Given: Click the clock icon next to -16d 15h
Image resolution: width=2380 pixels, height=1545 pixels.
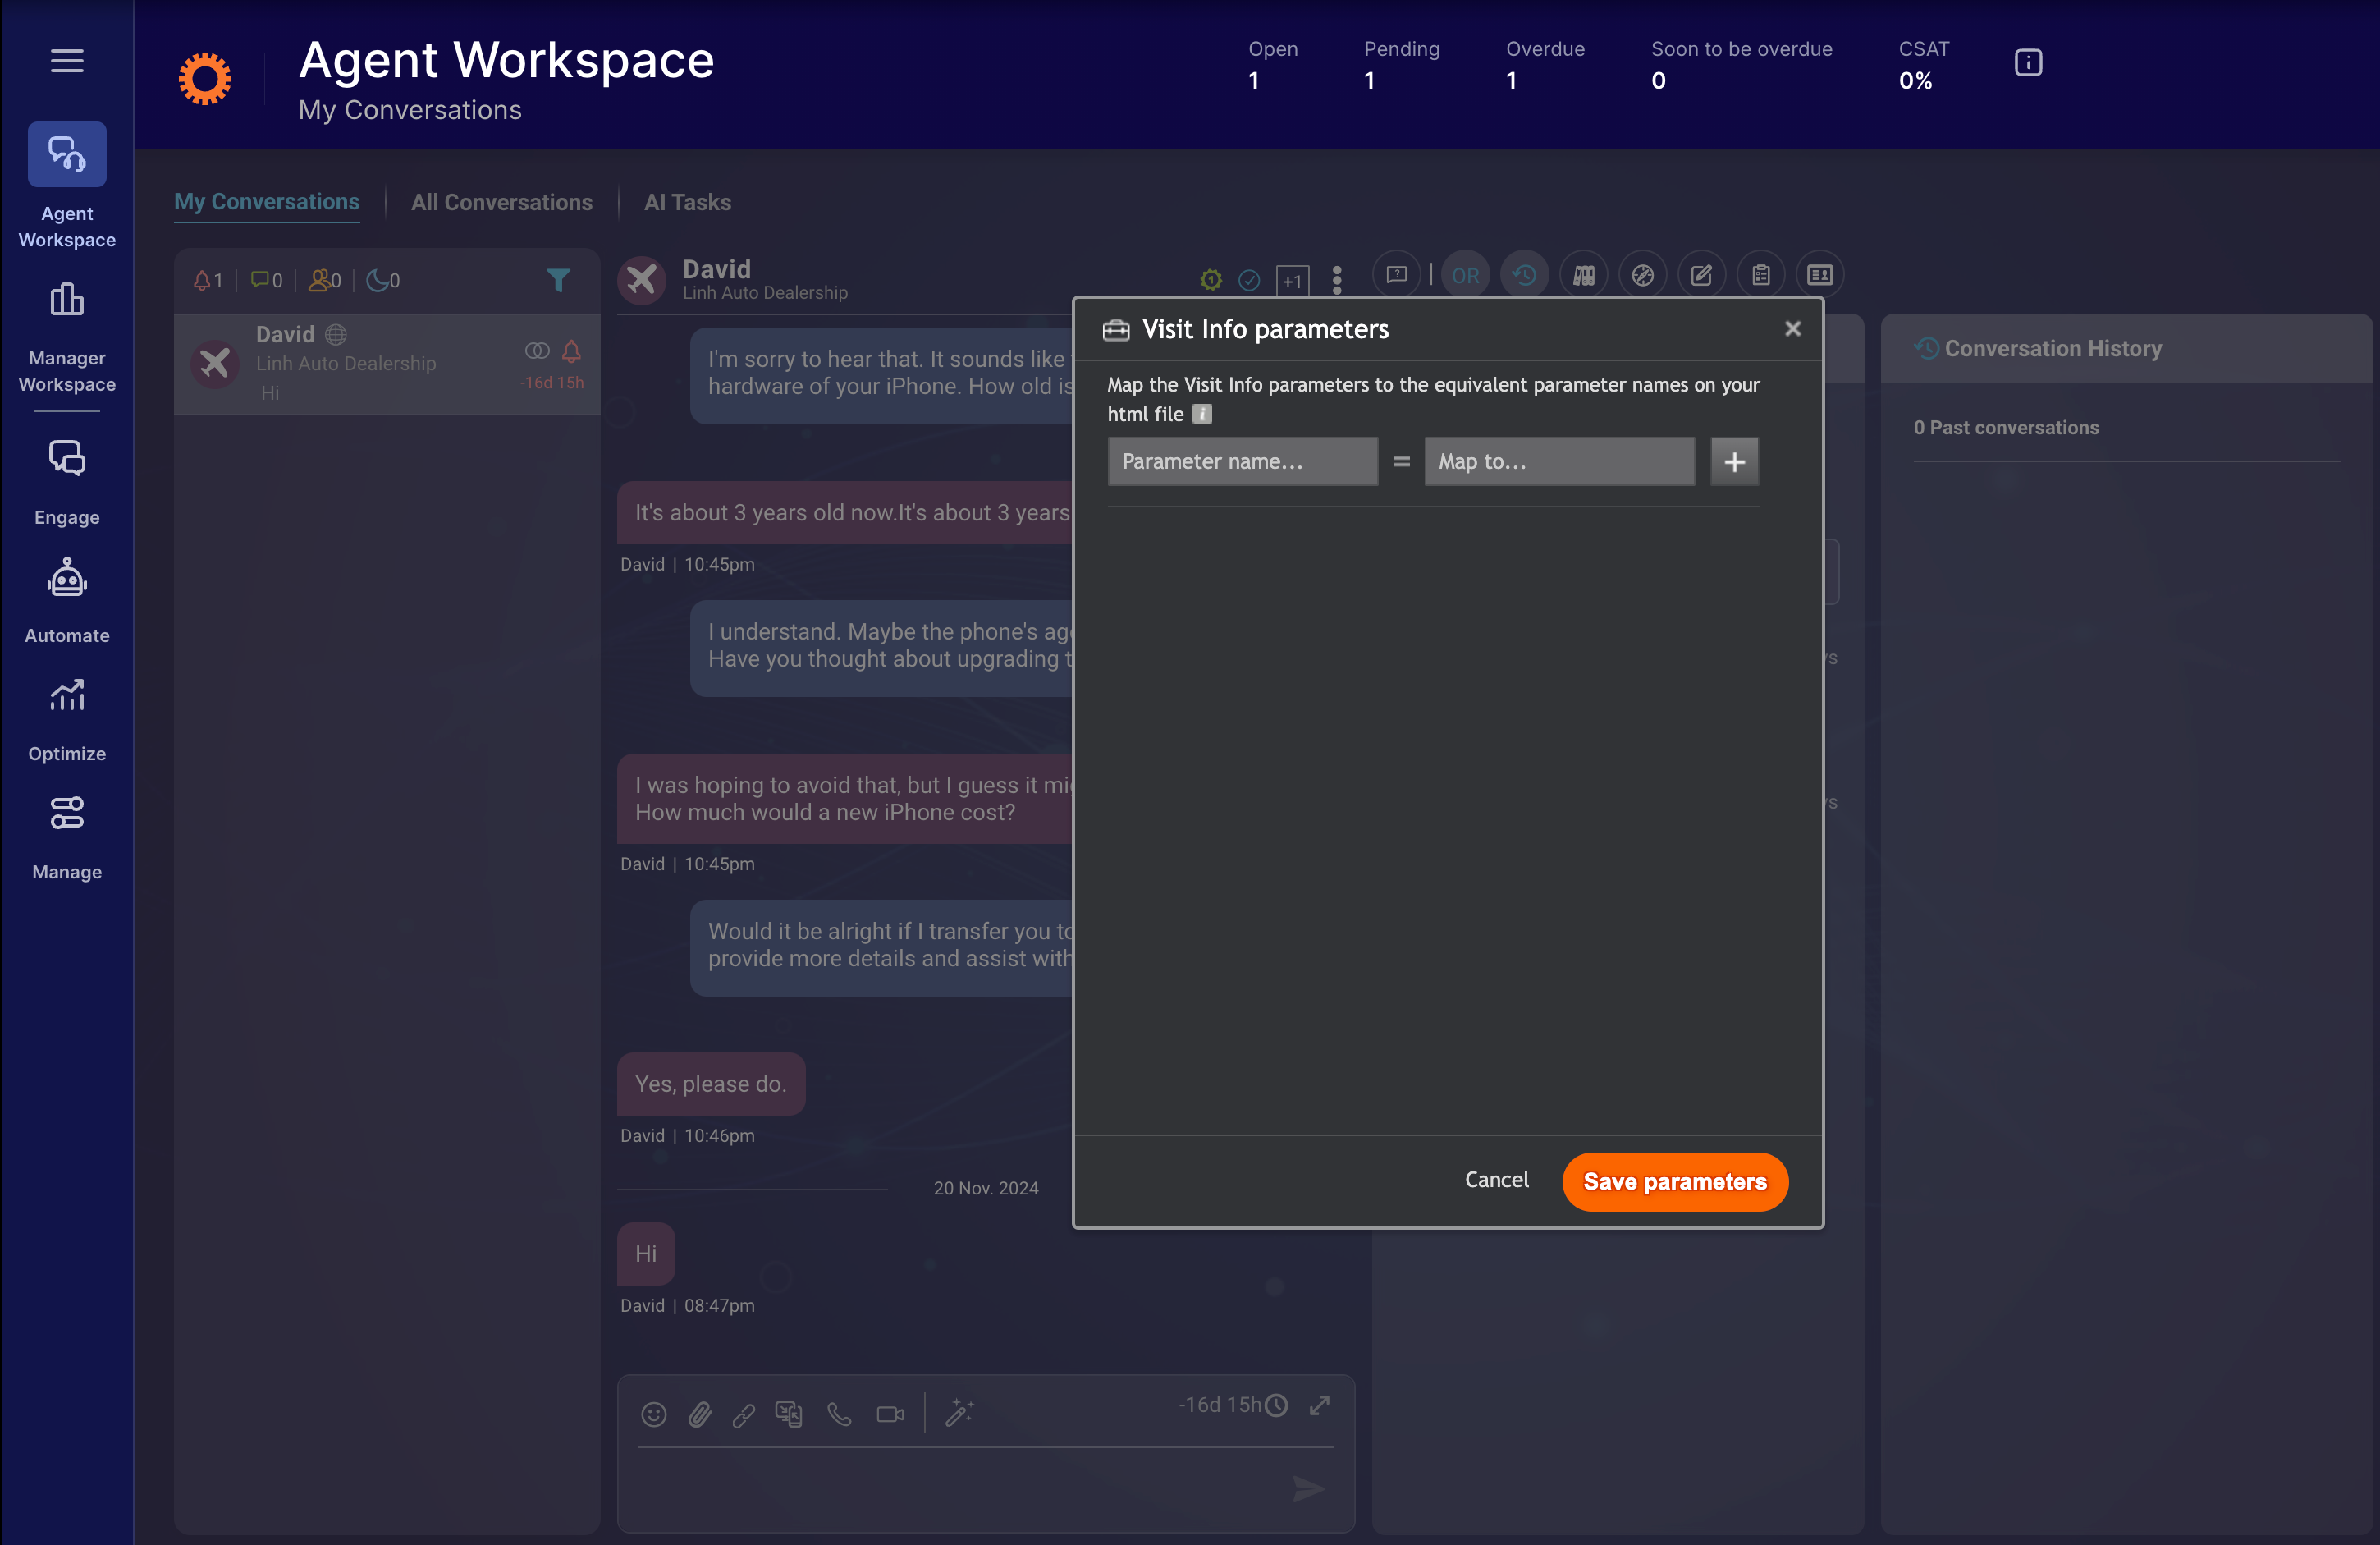Looking at the screenshot, I should [x=1276, y=1405].
